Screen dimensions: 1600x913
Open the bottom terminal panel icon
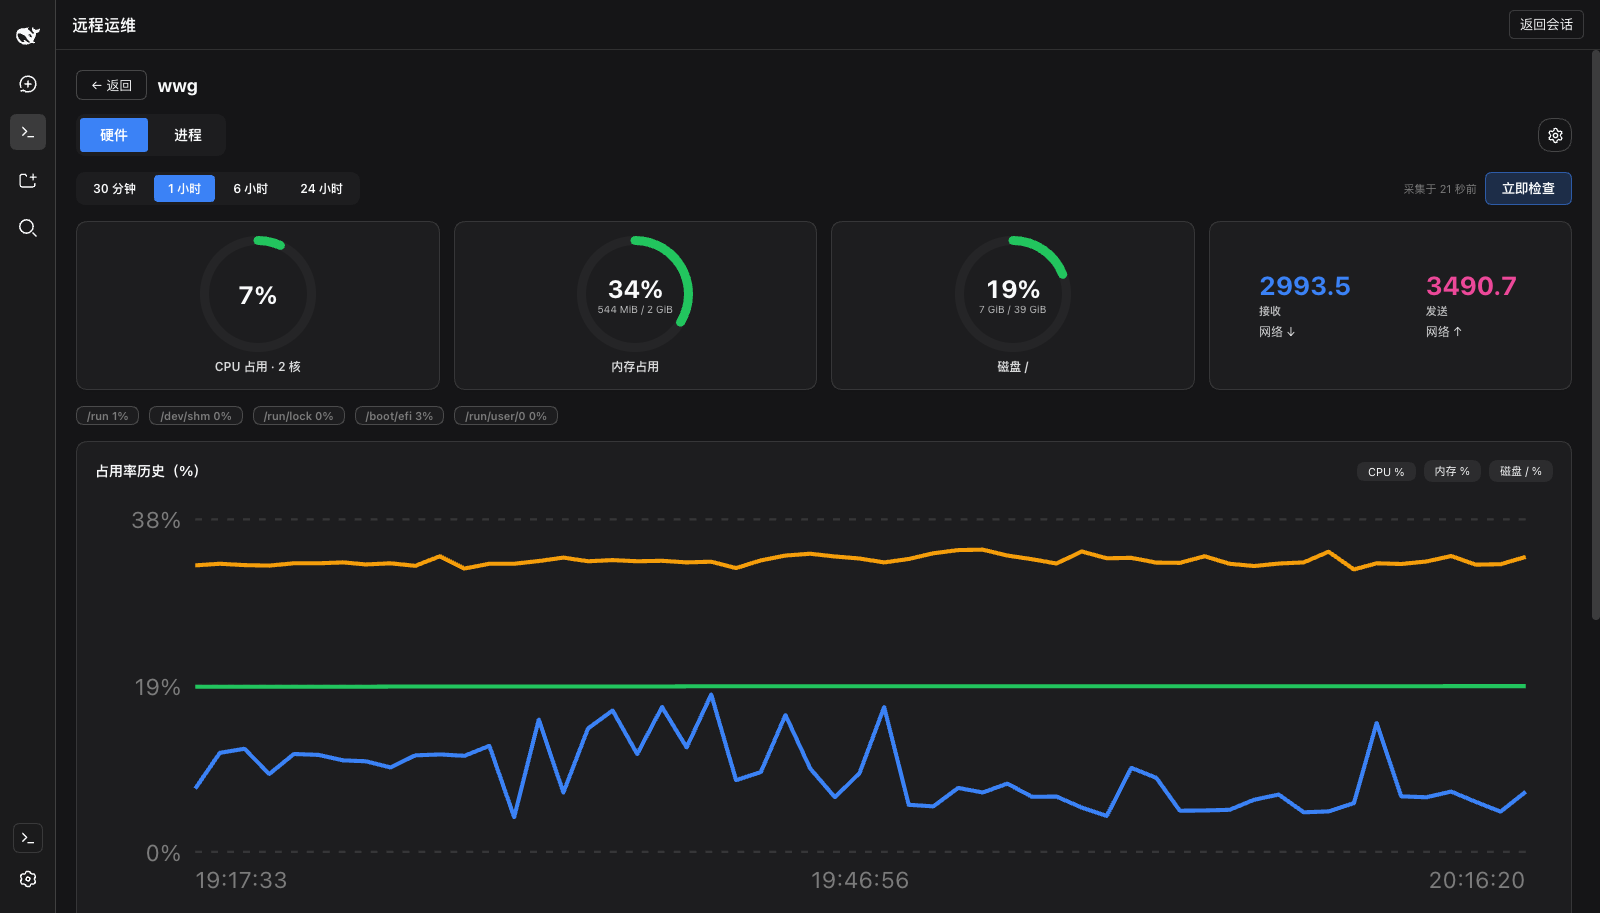coord(28,838)
